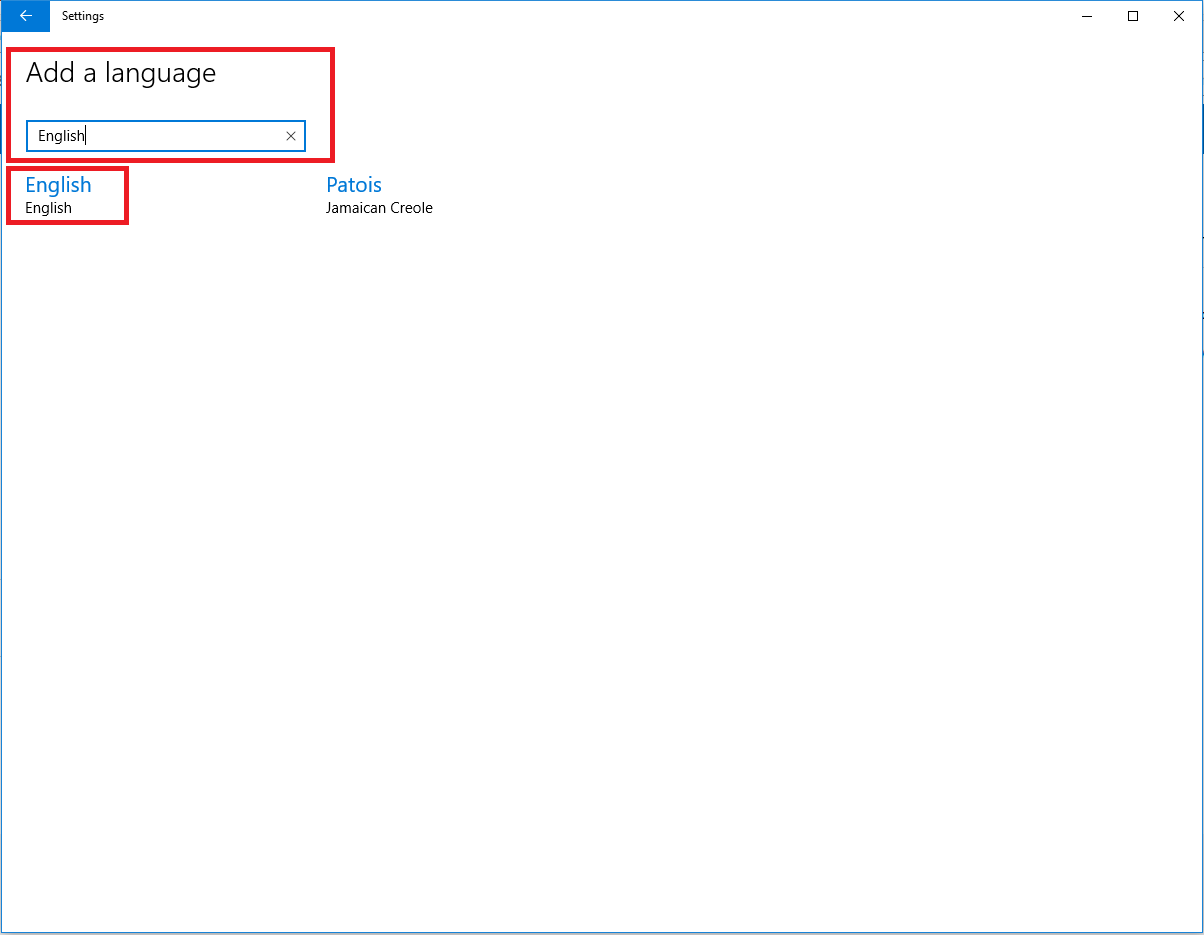This screenshot has height=935, width=1204.
Task: Maximize the Settings window
Action: 1133,16
